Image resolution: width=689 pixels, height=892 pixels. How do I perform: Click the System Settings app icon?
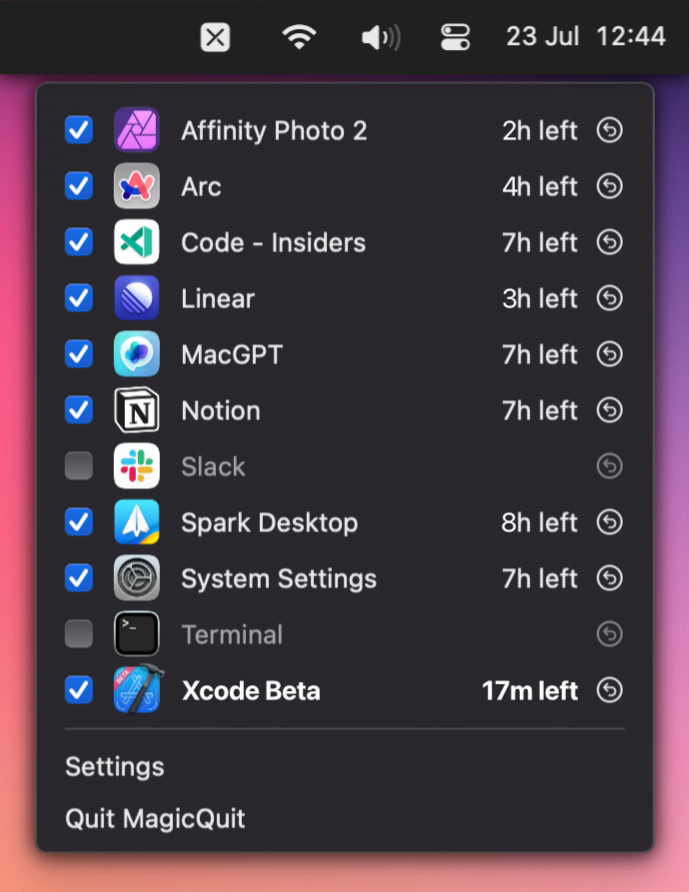(137, 578)
